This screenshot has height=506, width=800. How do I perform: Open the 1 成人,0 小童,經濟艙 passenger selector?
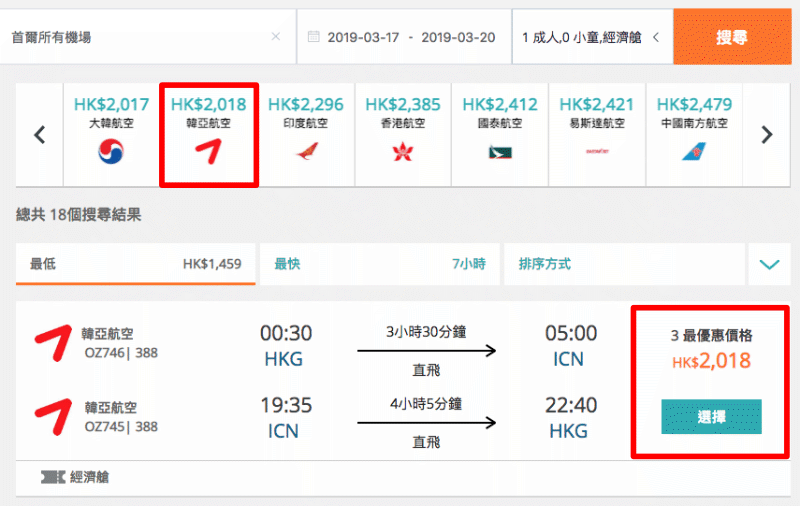click(592, 37)
